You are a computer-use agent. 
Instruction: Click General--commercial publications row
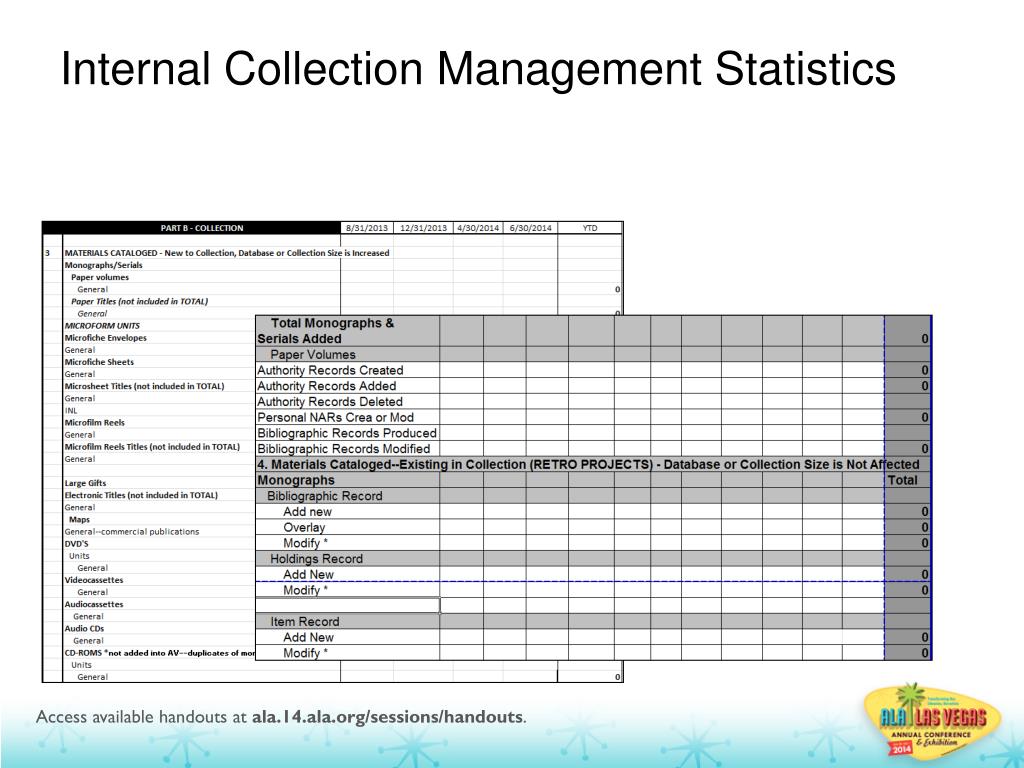point(131,532)
